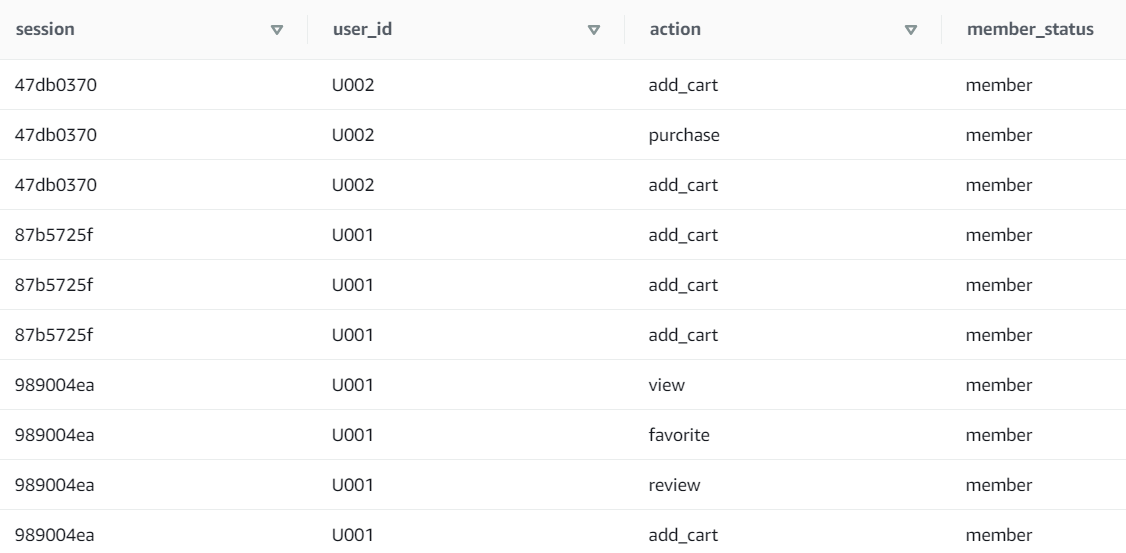Click the sort triangle in session header
Viewport: 1126px width, 553px height.
pos(277,30)
